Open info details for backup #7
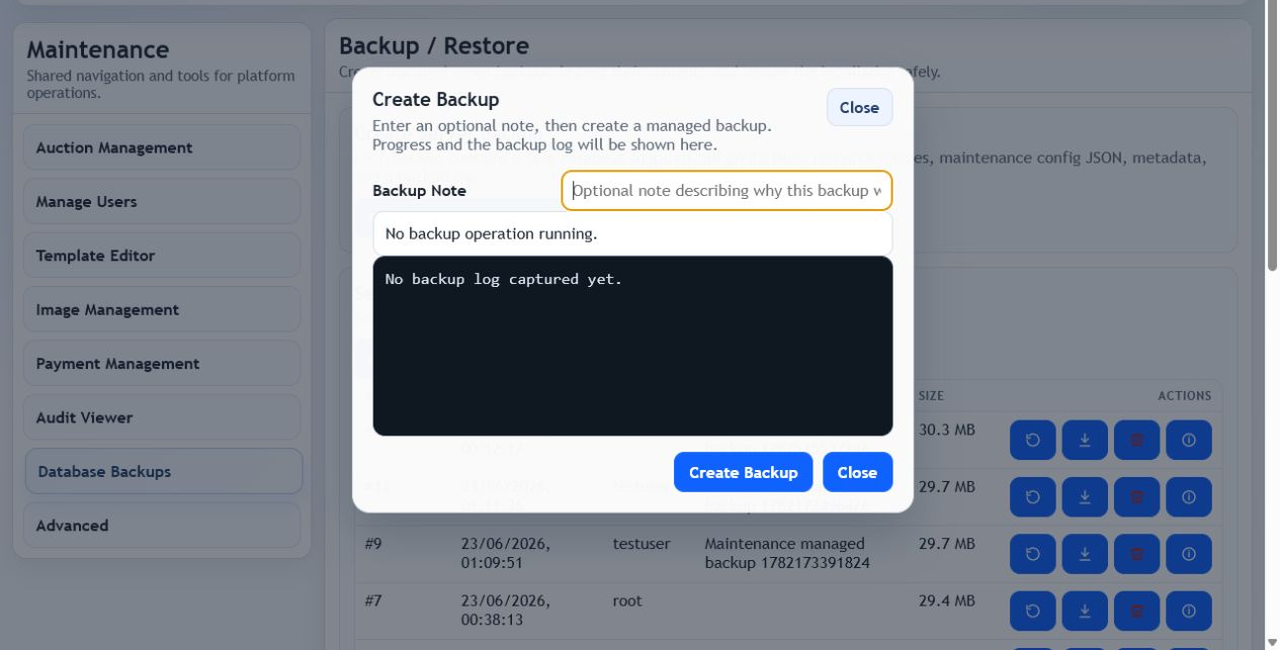Screen dimensions: 1280x651 (1189, 611)
